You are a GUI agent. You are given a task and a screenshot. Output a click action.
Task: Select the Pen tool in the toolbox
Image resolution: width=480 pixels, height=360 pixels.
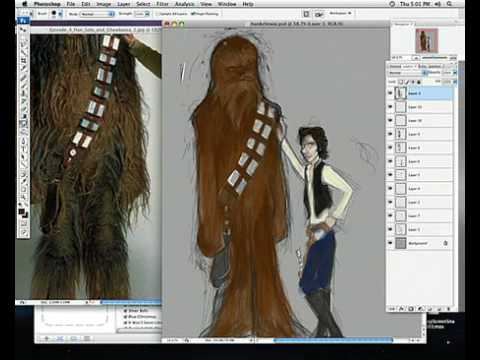[24, 140]
